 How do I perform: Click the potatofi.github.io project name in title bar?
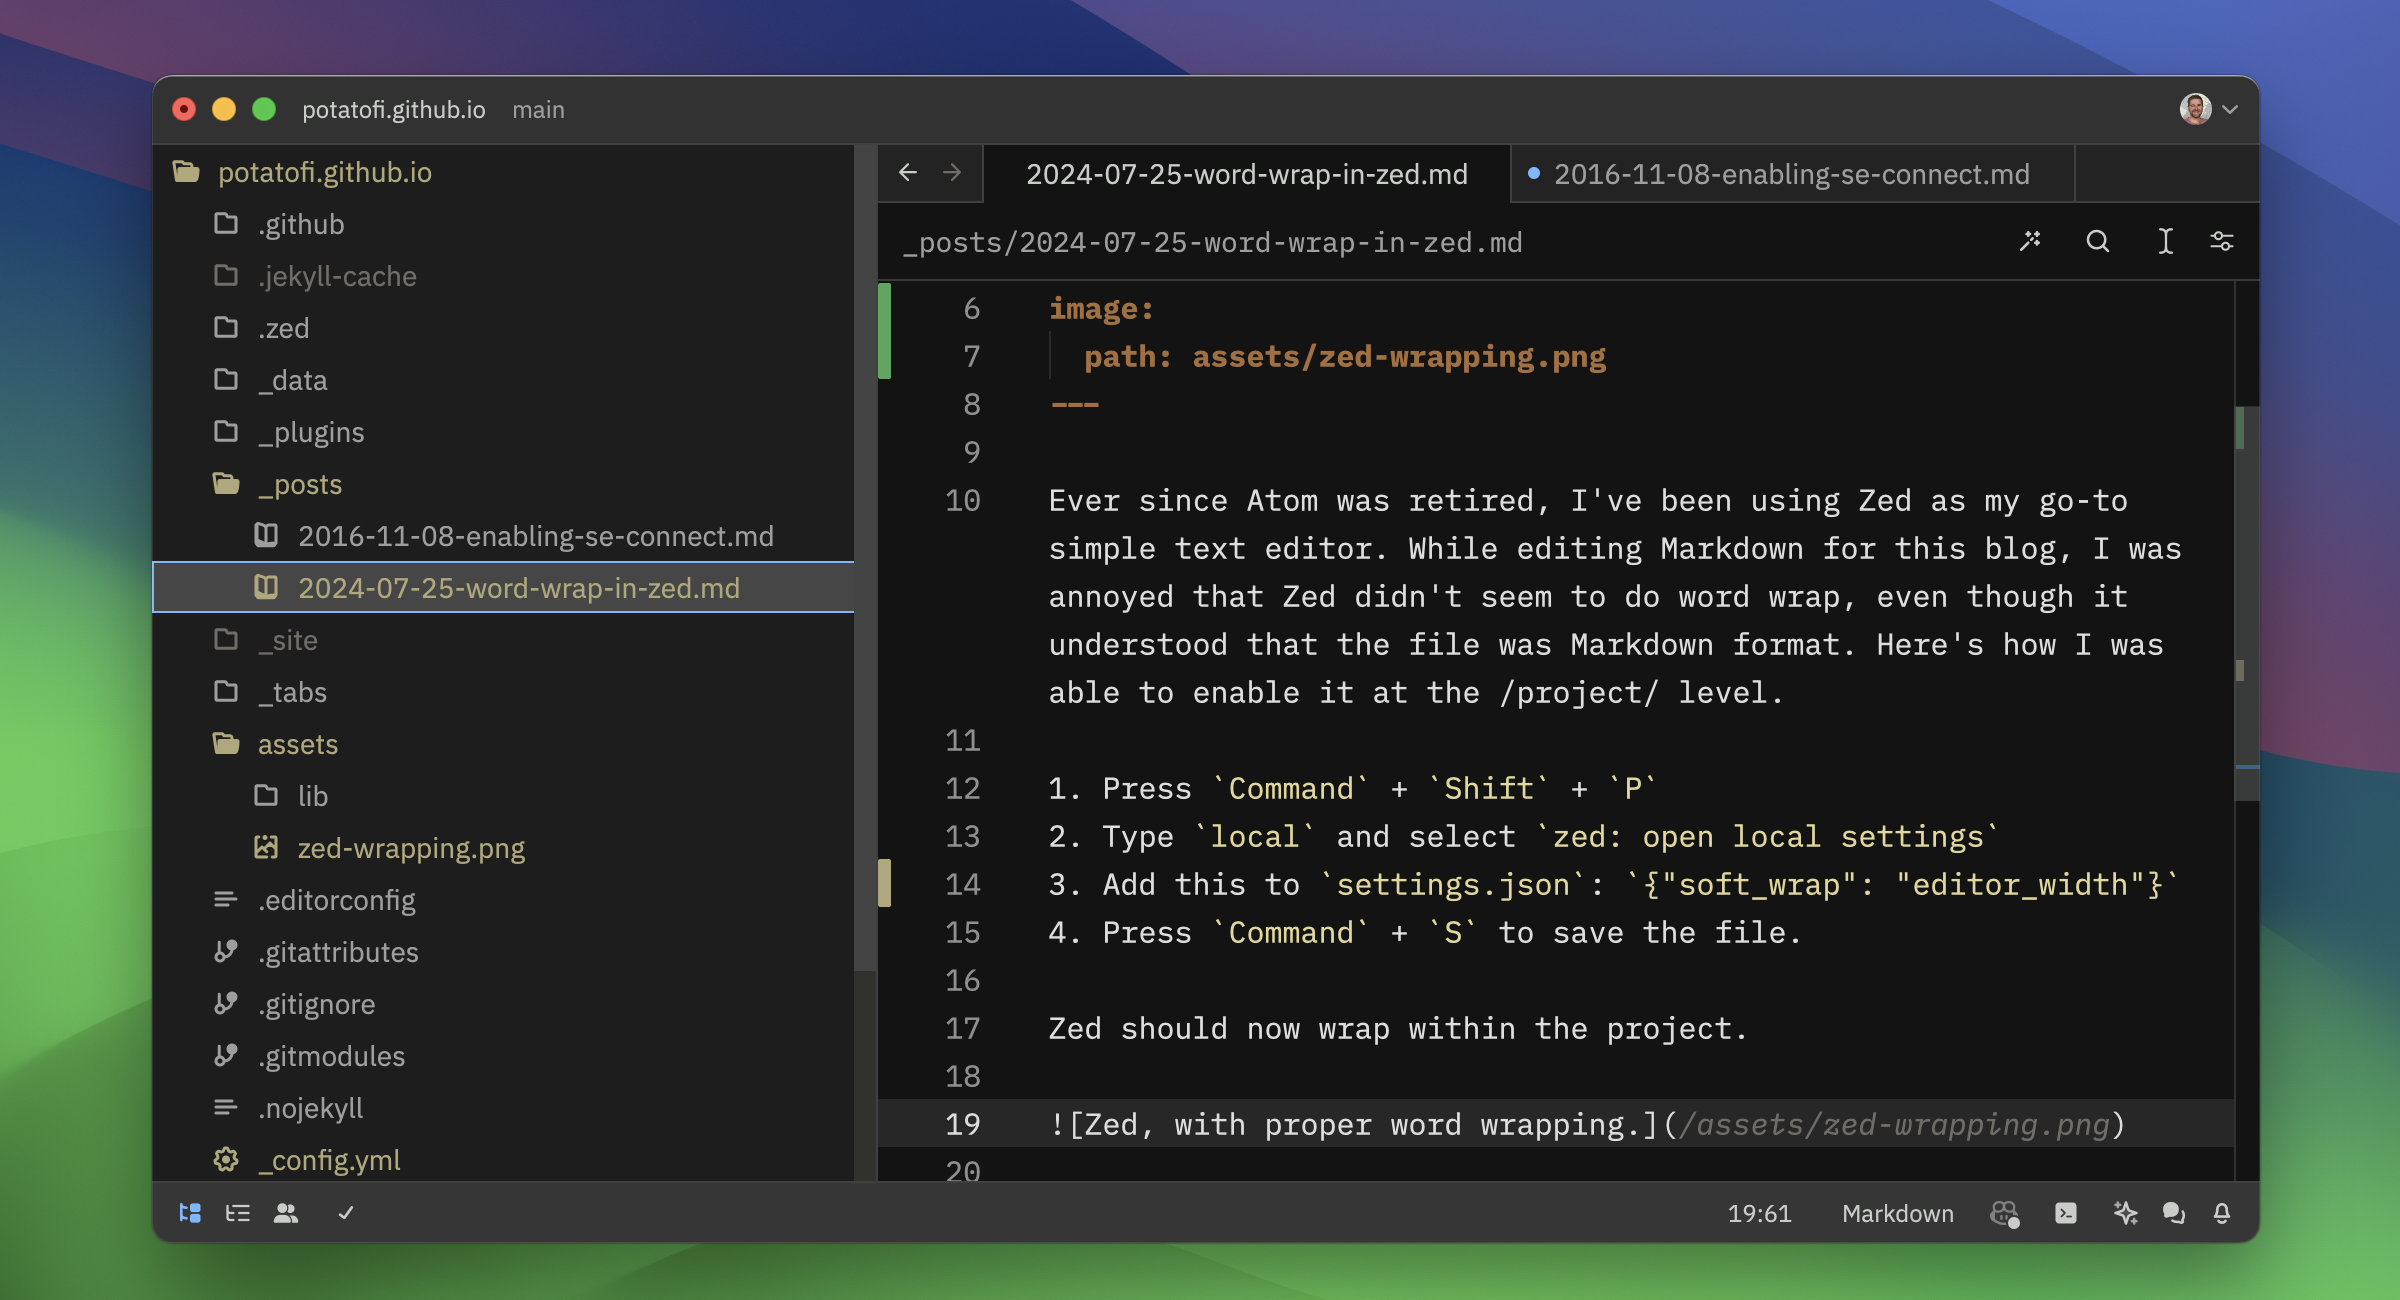pyautogui.click(x=394, y=109)
